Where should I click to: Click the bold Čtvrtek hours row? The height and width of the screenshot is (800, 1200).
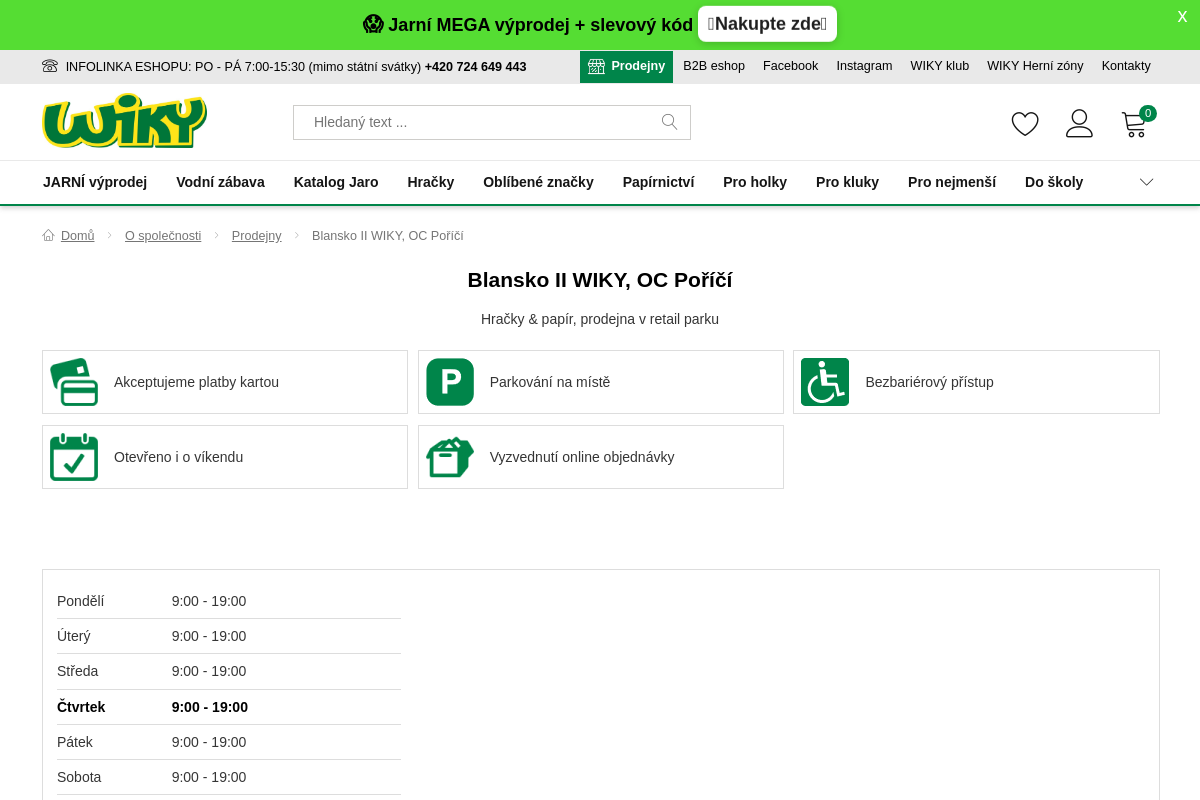pos(229,707)
